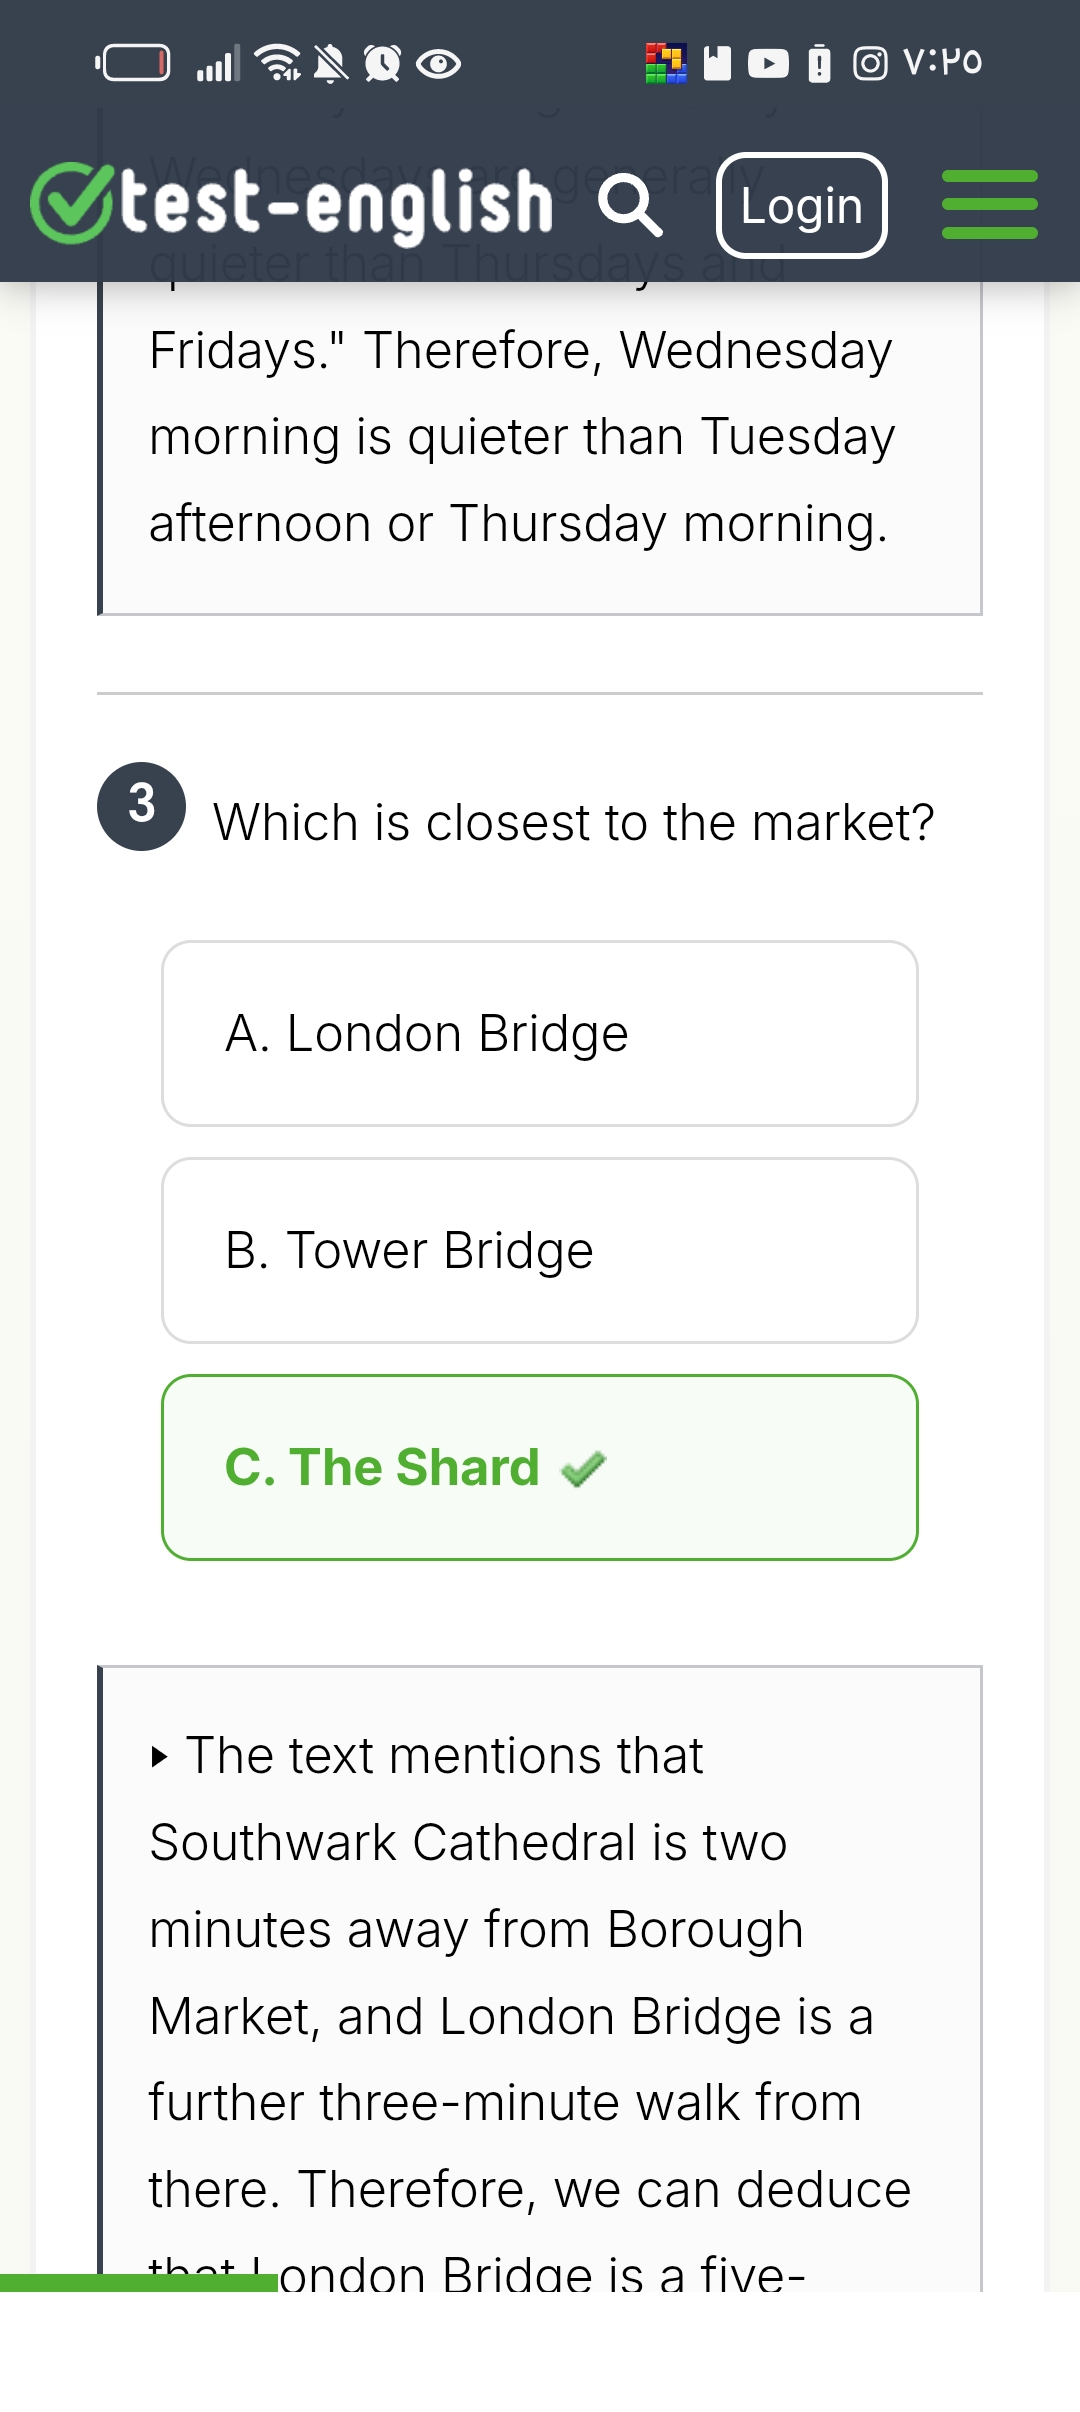This screenshot has height=2412, width=1080.
Task: Tap the muted notifications bell icon
Action: 331,64
